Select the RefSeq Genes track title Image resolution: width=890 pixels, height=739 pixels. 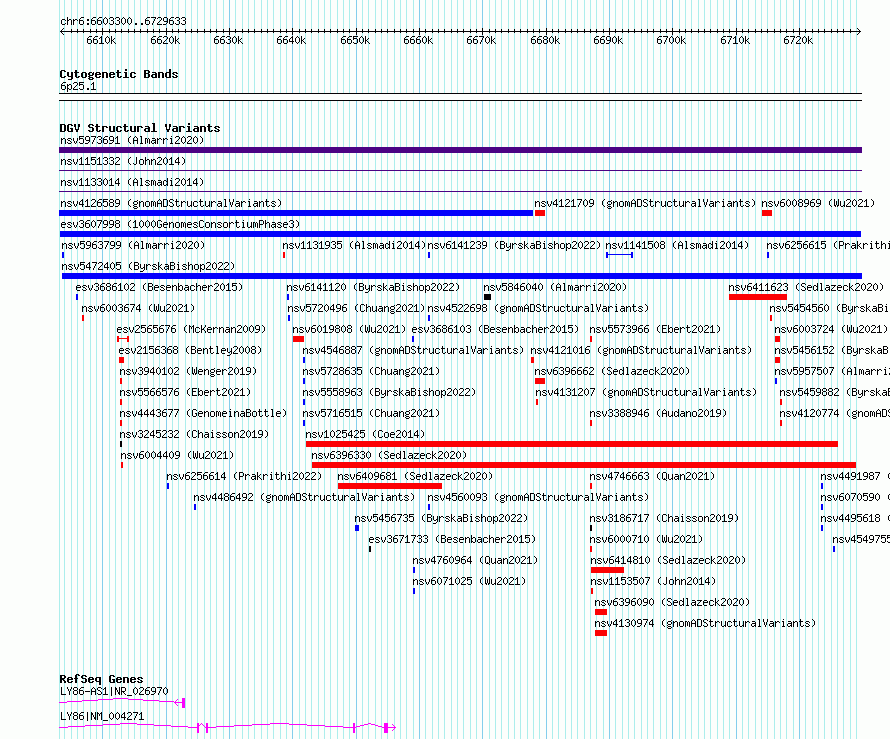pyautogui.click(x=101, y=679)
